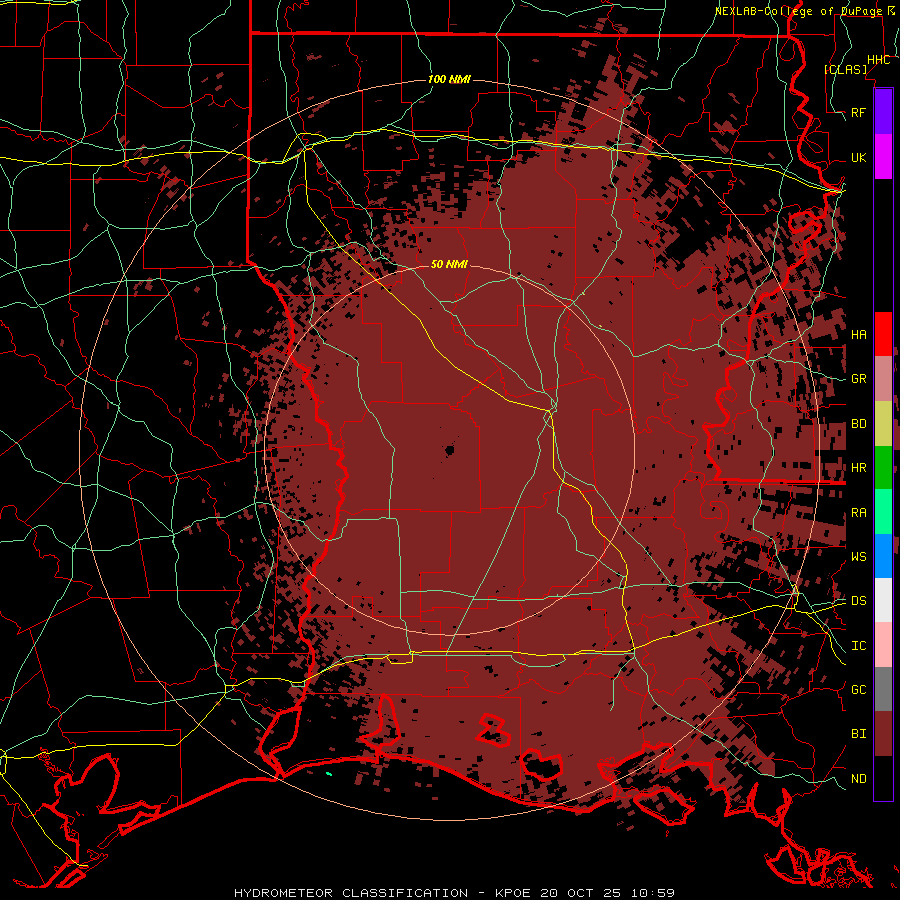Click the '50 NMI' range ring label
Image resolution: width=900 pixels, height=900 pixels.
449,264
